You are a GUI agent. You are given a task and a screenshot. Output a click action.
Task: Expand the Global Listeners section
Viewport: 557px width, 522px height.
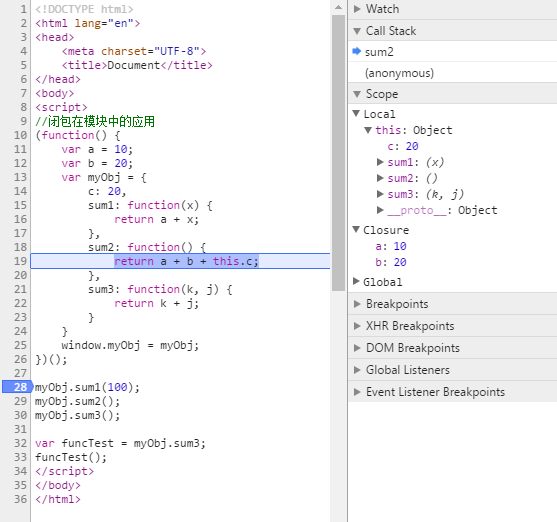click(357, 370)
